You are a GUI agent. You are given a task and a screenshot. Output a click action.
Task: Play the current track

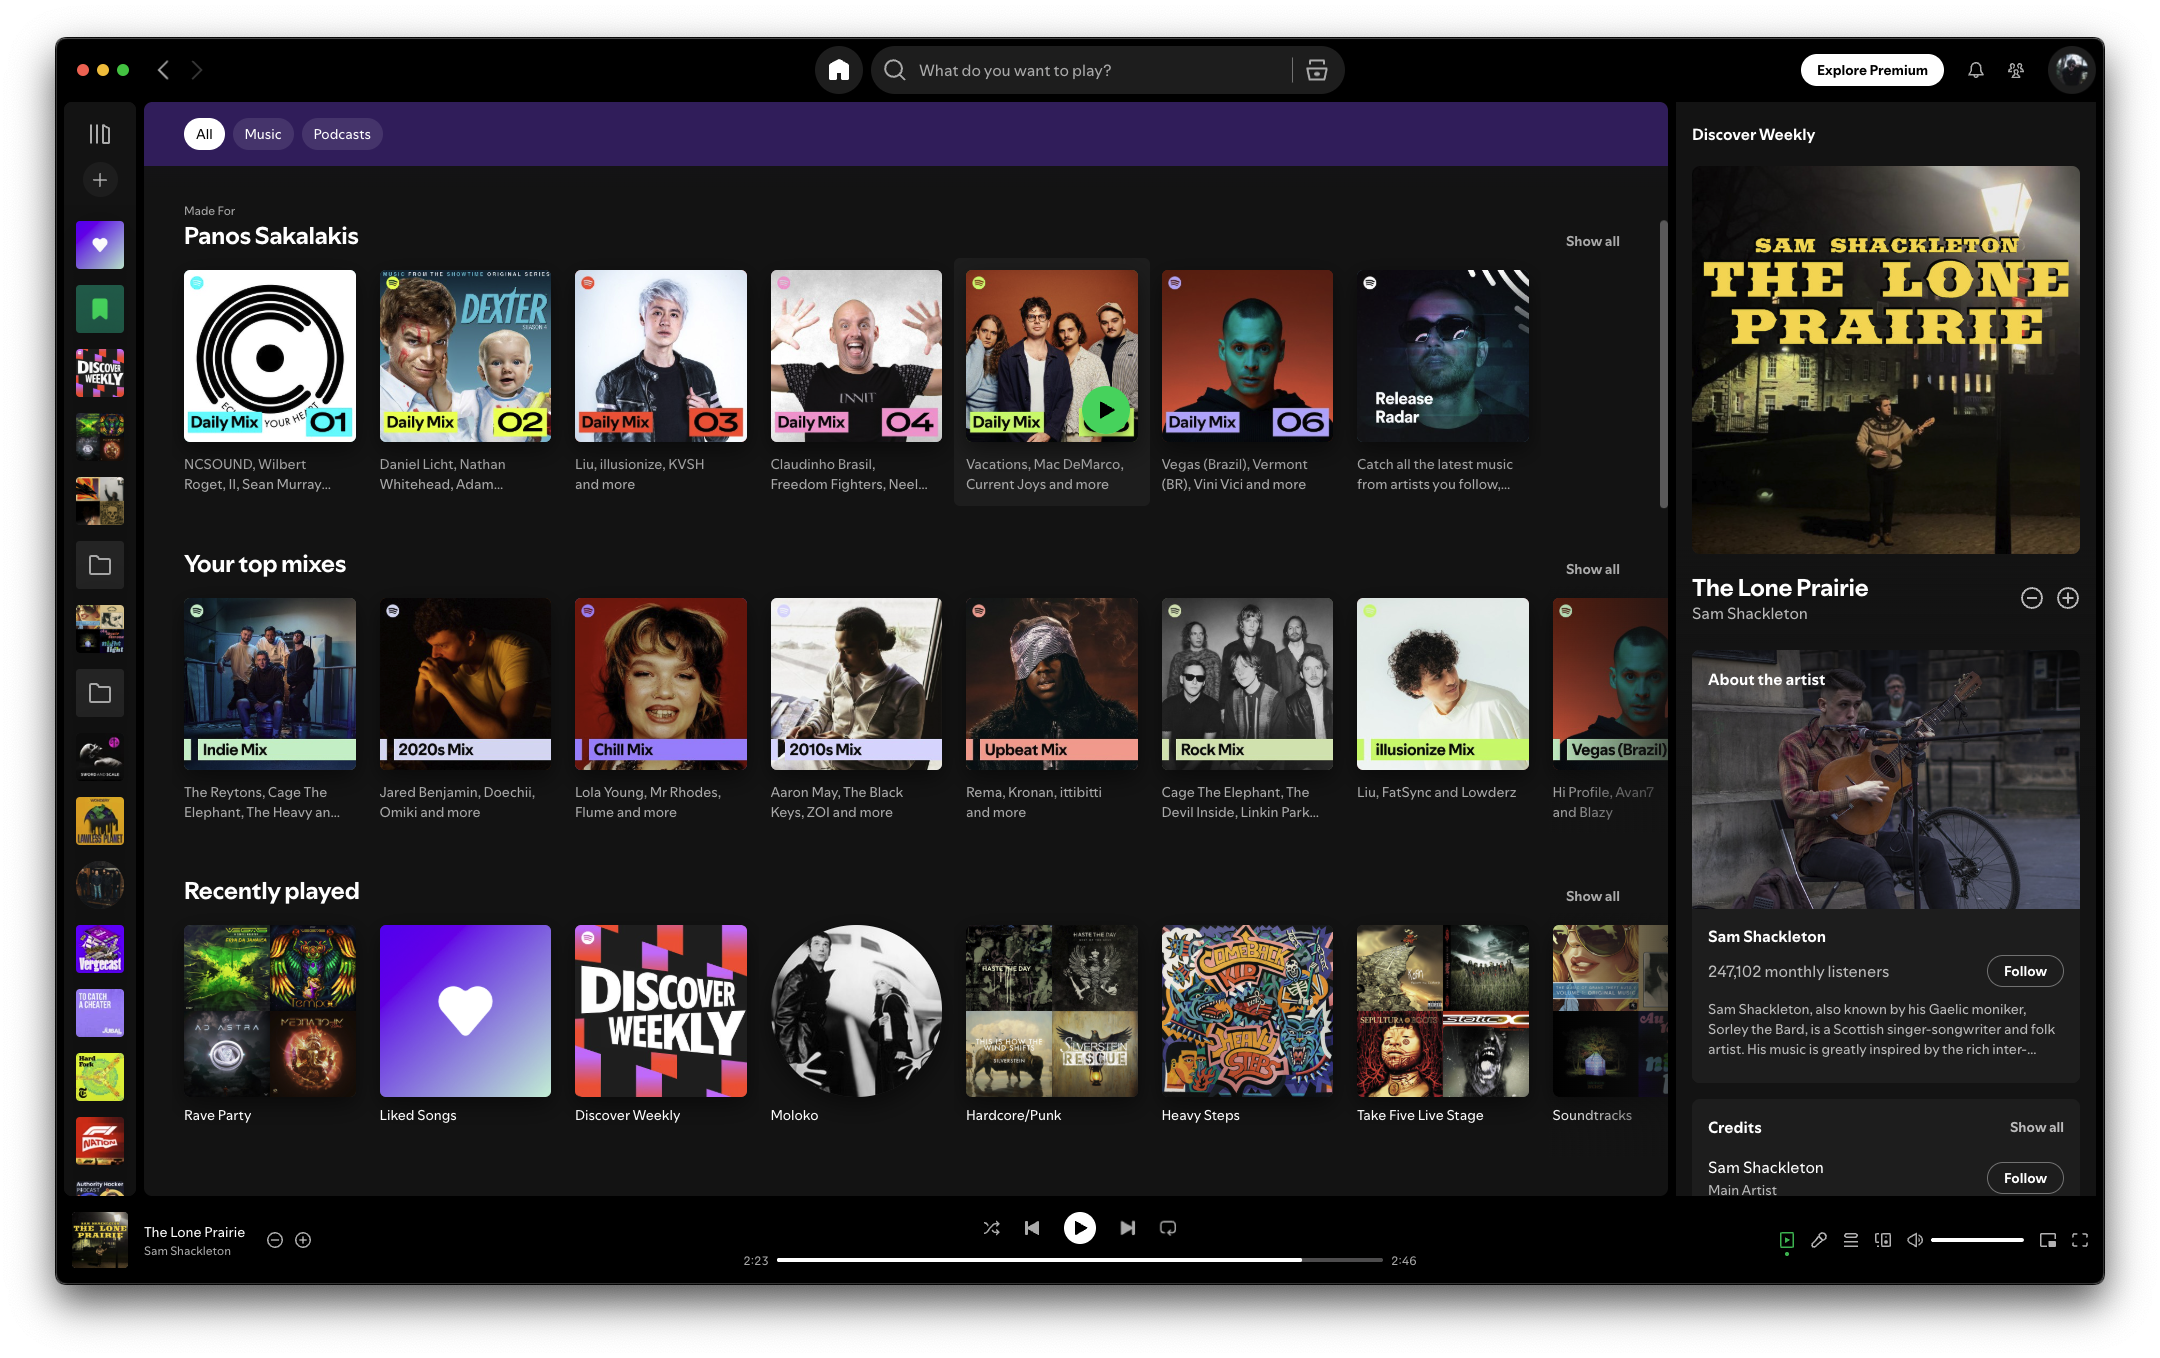click(x=1080, y=1228)
